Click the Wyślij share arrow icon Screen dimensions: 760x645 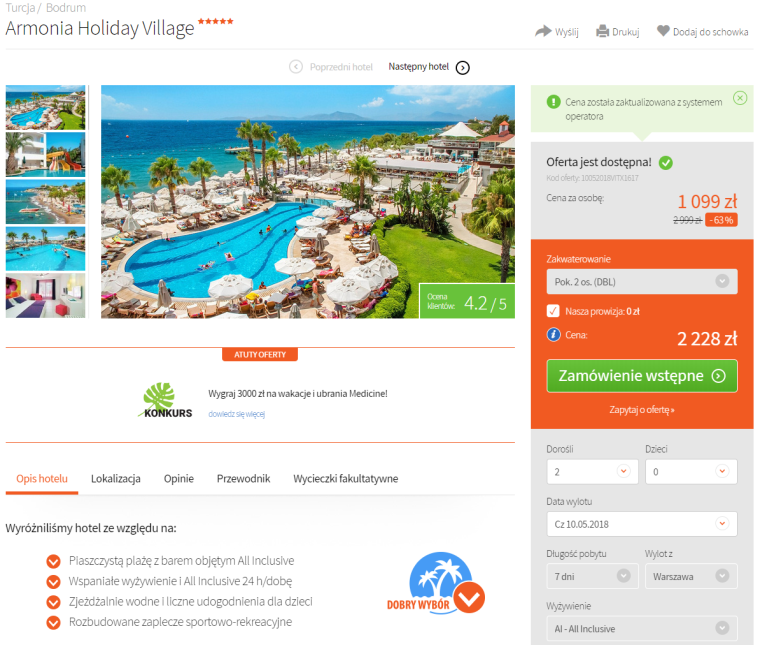pyautogui.click(x=543, y=31)
